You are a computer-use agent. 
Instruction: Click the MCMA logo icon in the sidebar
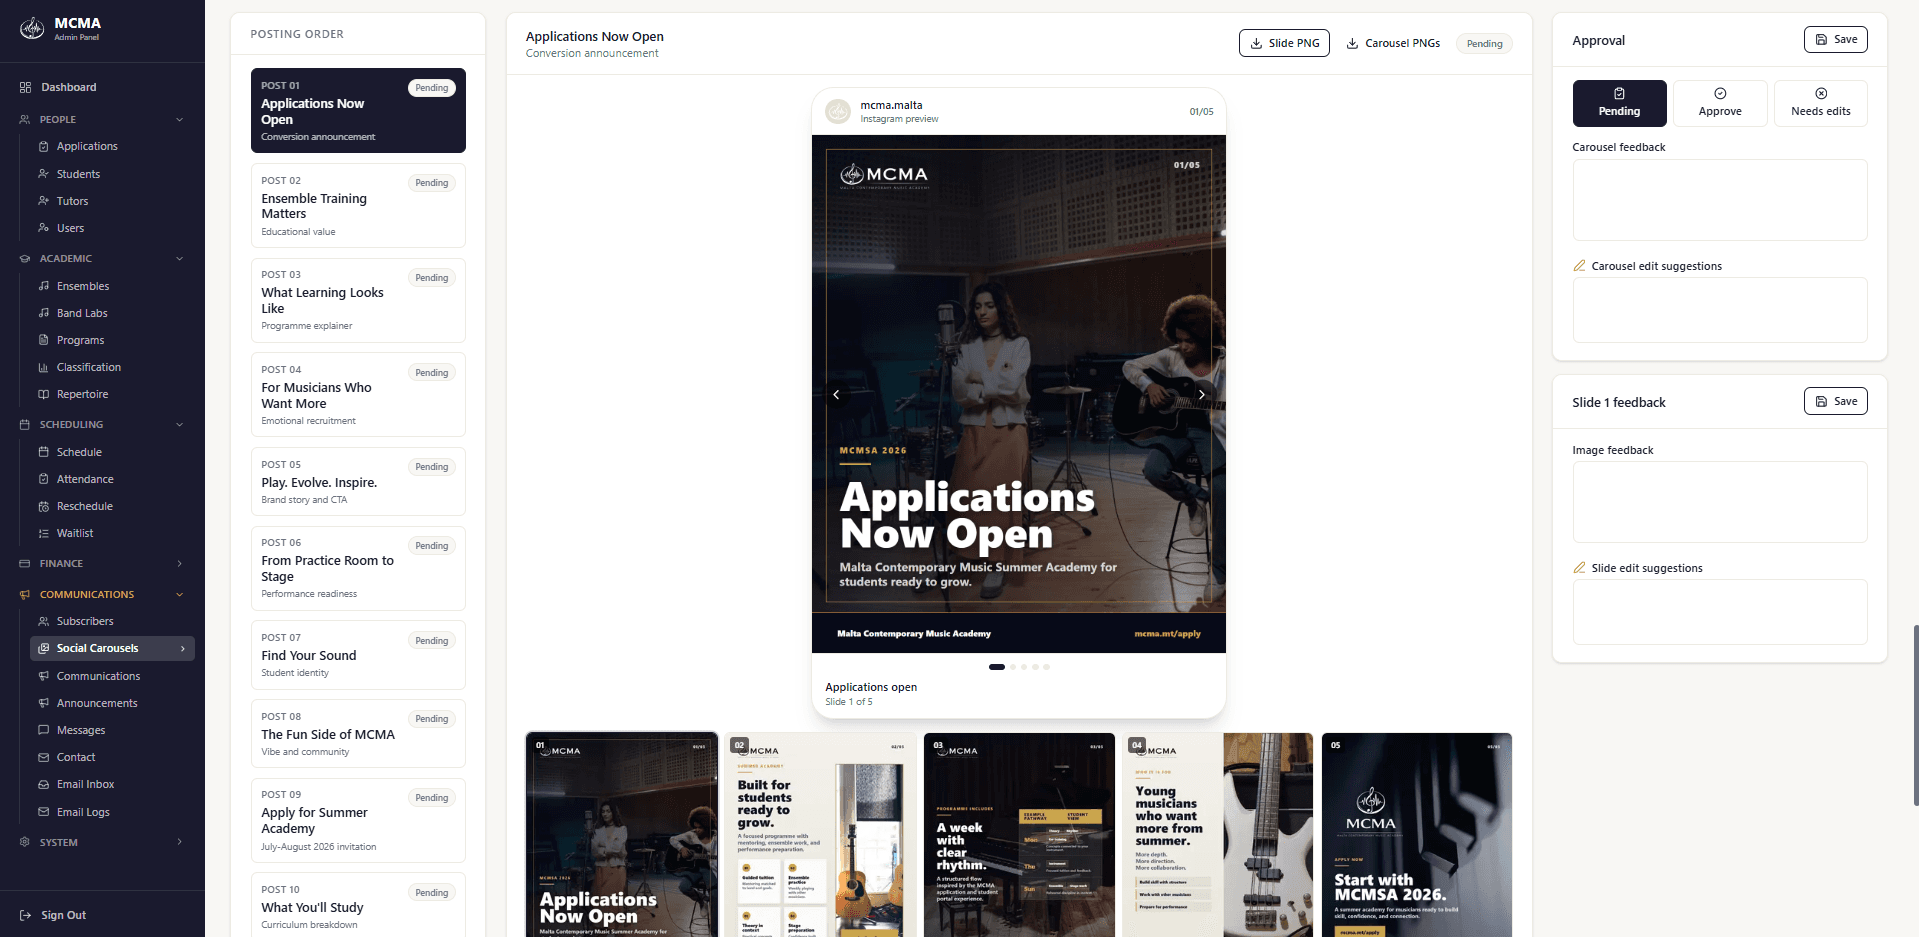pos(32,29)
